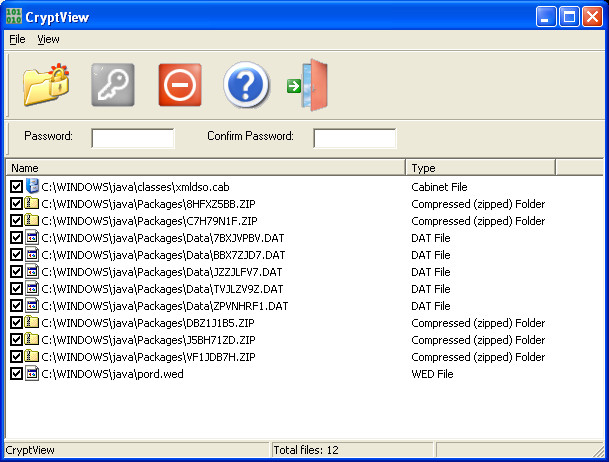The height and width of the screenshot is (462, 609).
Task: Click the file icon for 7BXJVPBV.DAT
Action: click(x=32, y=237)
